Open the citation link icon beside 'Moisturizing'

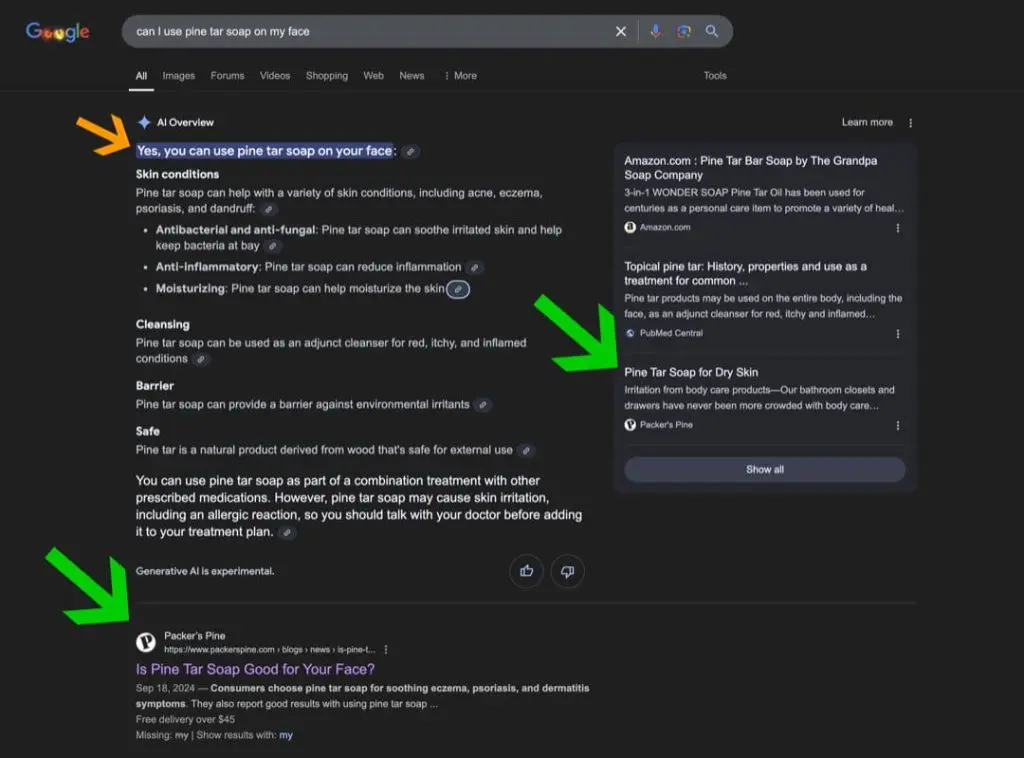[x=457, y=289]
